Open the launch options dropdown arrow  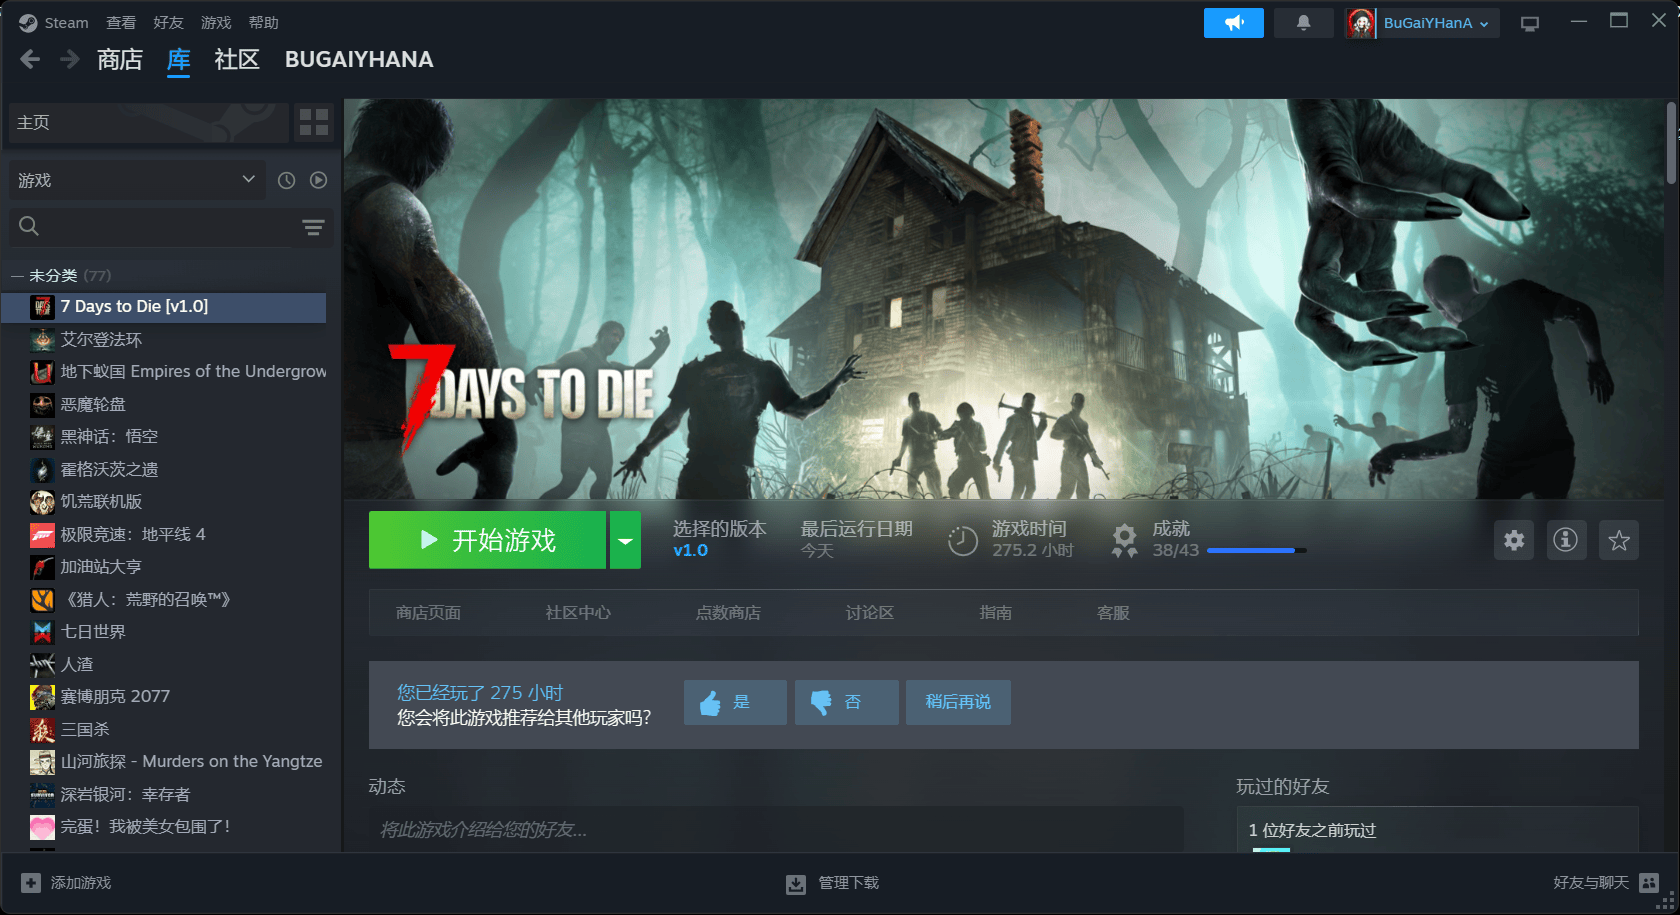pyautogui.click(x=625, y=540)
